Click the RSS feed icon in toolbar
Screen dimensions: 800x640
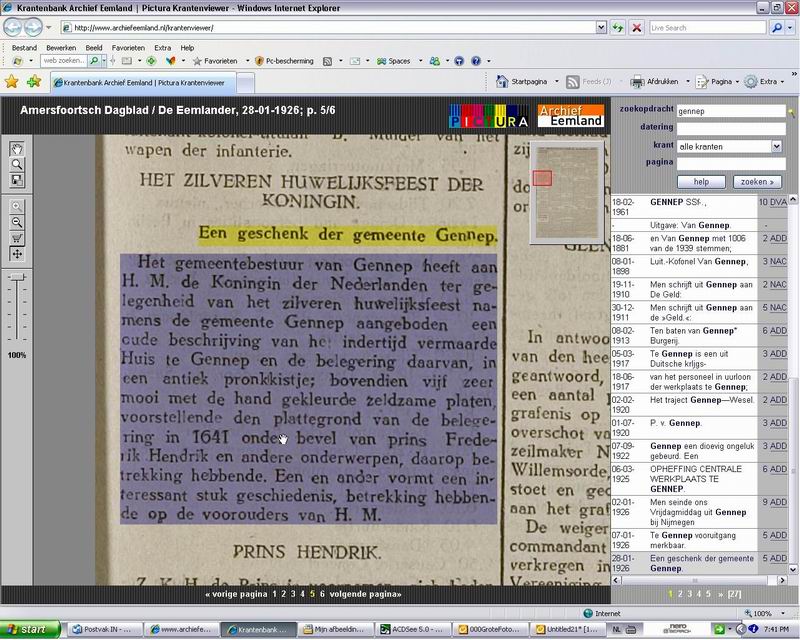[328, 61]
